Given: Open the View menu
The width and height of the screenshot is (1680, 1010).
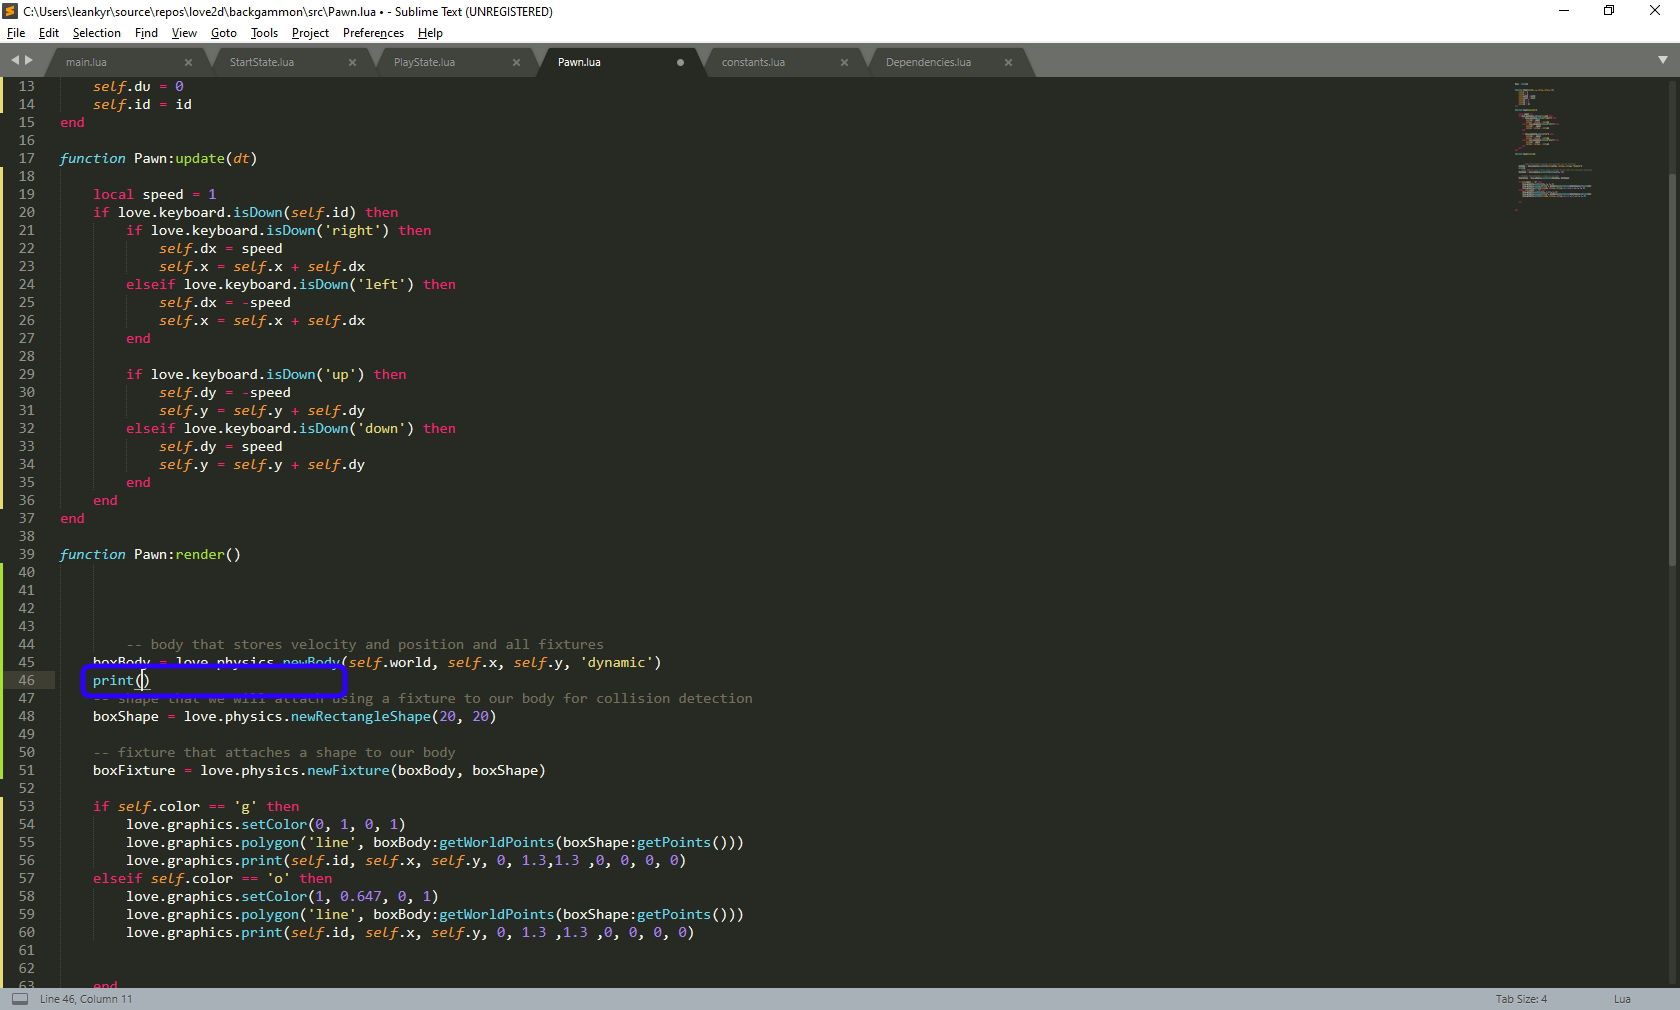Looking at the screenshot, I should (x=184, y=33).
